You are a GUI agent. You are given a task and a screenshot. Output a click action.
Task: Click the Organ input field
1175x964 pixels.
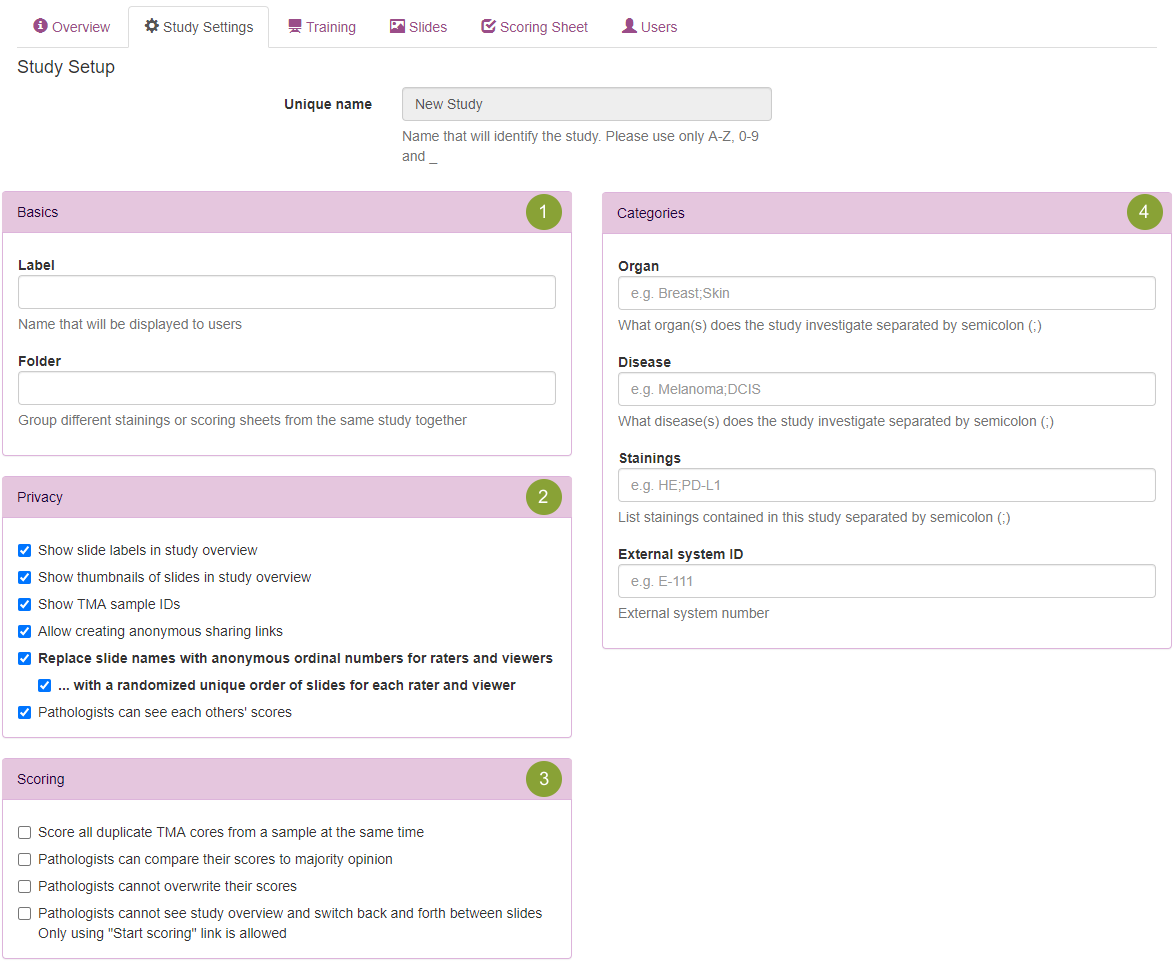(x=886, y=293)
